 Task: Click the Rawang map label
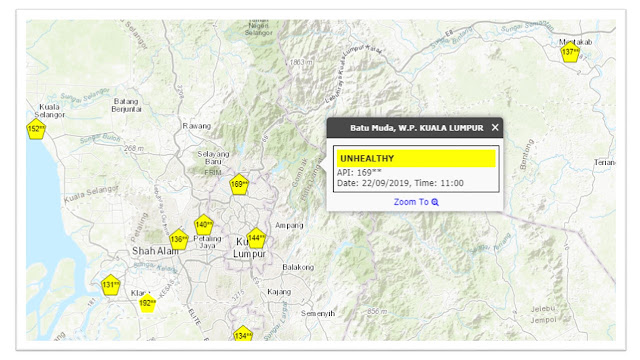click(197, 126)
